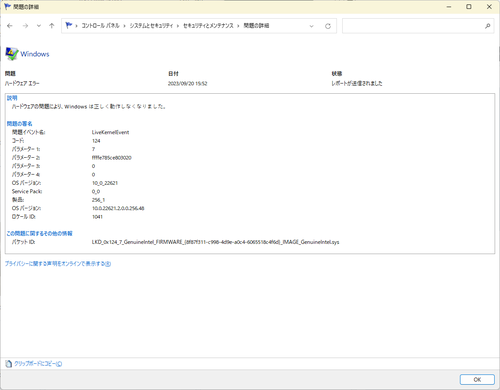Click the clipboard copy icon

[9, 364]
